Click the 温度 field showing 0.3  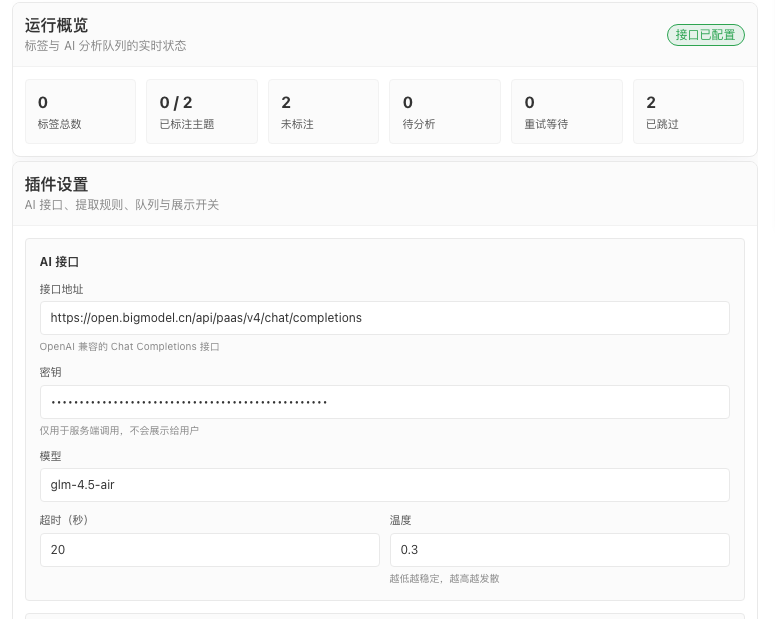click(x=560, y=550)
